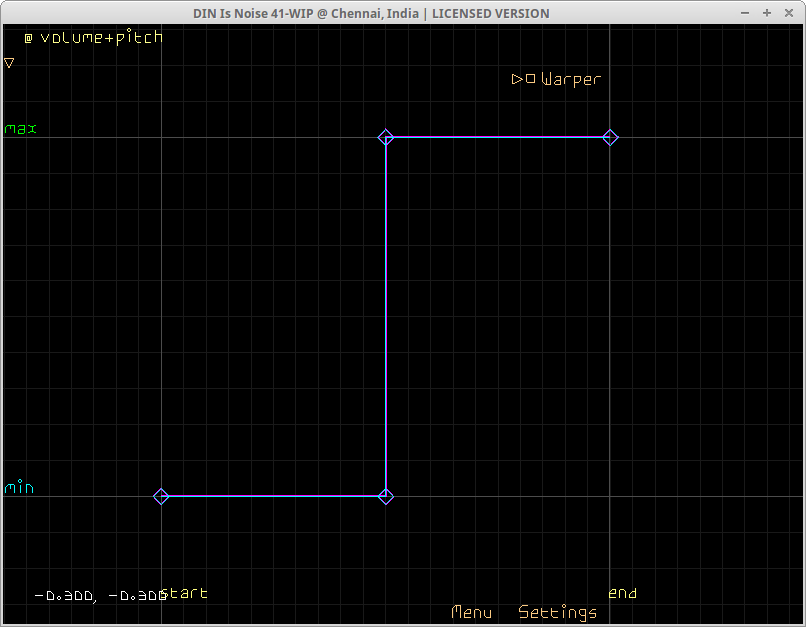
Task: Click the magenta vertical curve segment
Action: tap(386, 320)
